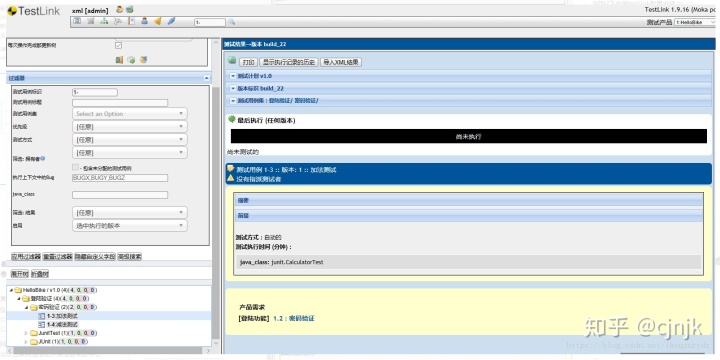Select test case 1-4 减法测试 in tree

pyautogui.click(x=62, y=324)
